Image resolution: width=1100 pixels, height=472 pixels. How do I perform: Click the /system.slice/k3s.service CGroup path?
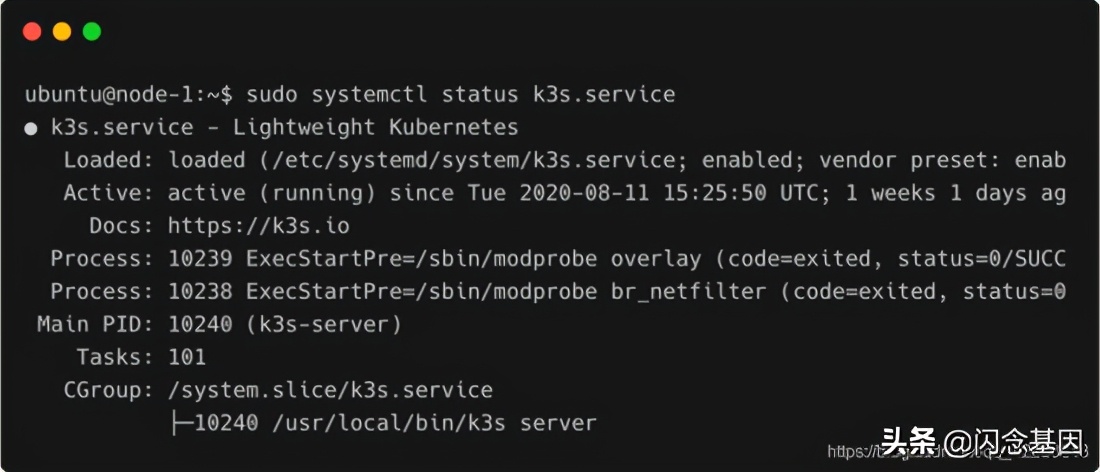pos(330,390)
